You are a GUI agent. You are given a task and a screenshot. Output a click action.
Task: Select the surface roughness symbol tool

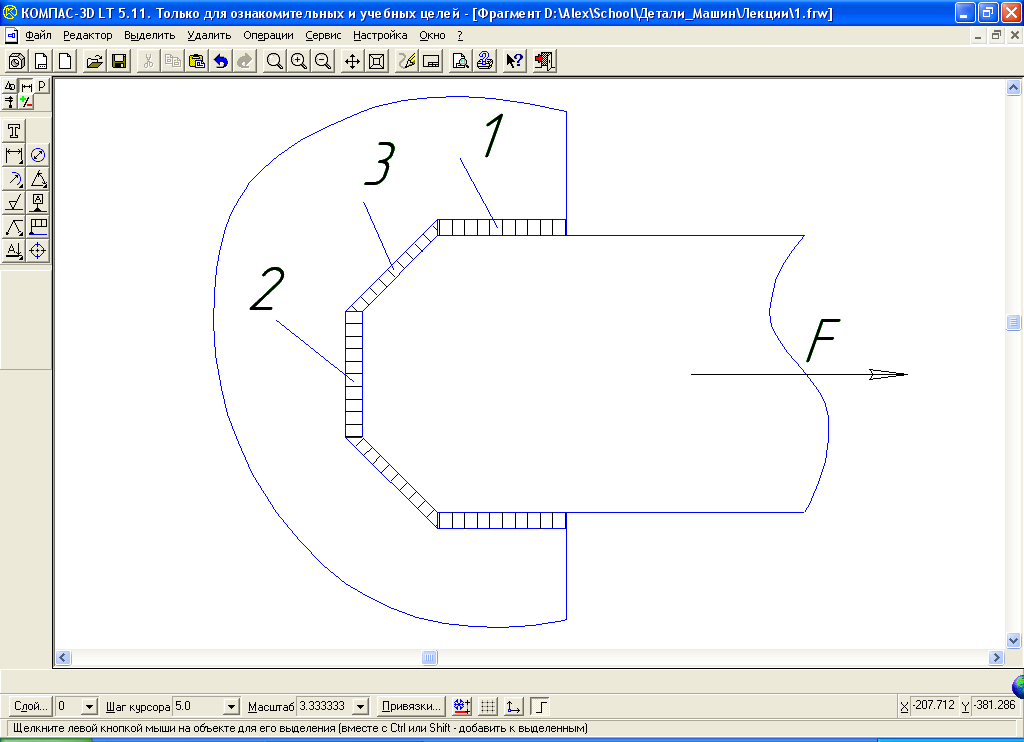[x=14, y=202]
